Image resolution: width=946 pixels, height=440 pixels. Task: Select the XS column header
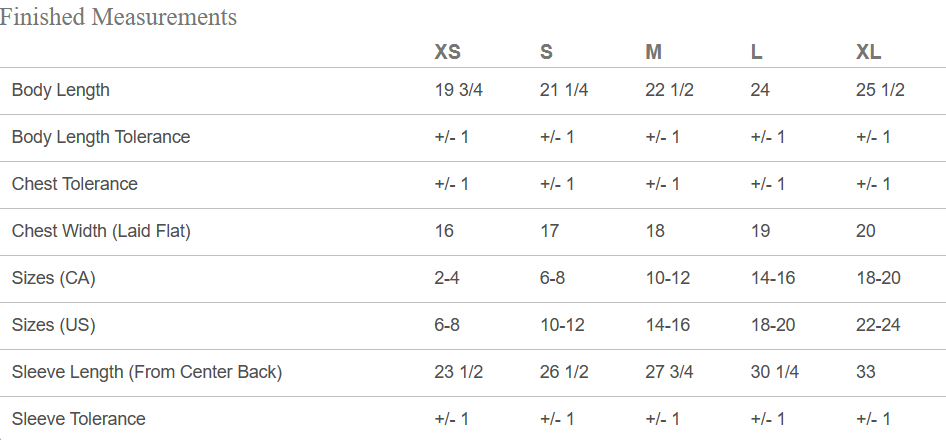tap(448, 52)
